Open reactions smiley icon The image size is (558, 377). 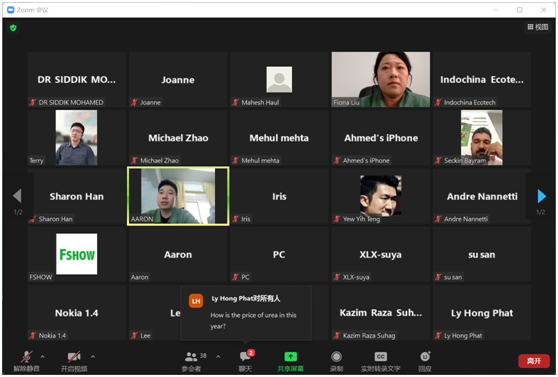coord(425,356)
